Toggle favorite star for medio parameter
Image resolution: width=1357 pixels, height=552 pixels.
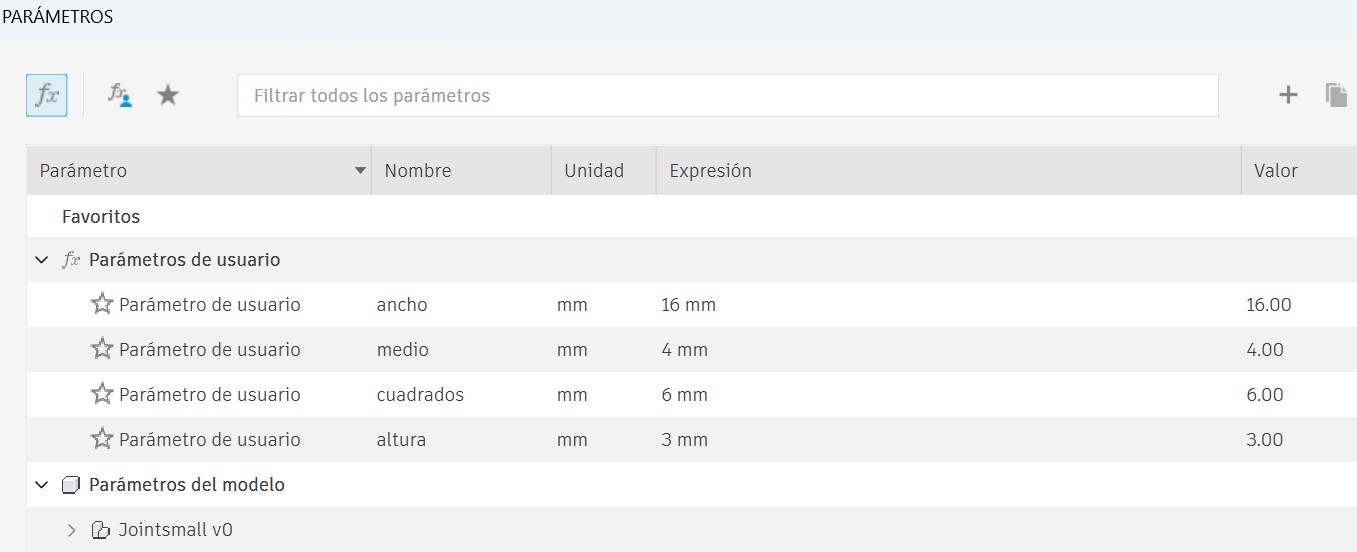(x=102, y=349)
